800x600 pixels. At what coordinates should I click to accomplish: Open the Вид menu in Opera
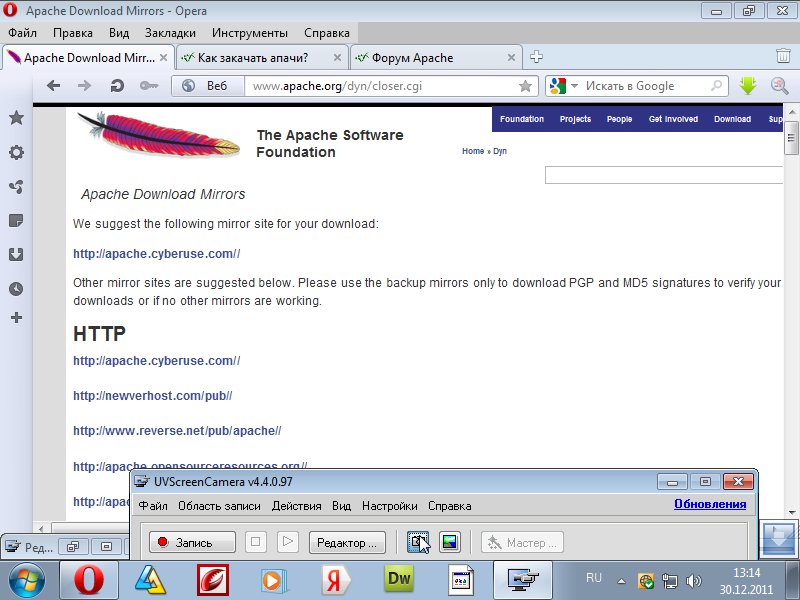(118, 33)
